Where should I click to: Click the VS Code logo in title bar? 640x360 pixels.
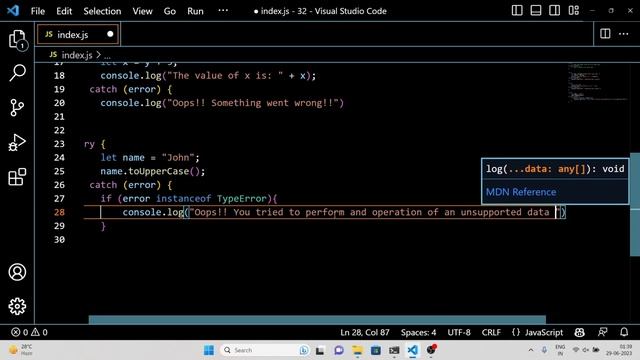[x=13, y=11]
